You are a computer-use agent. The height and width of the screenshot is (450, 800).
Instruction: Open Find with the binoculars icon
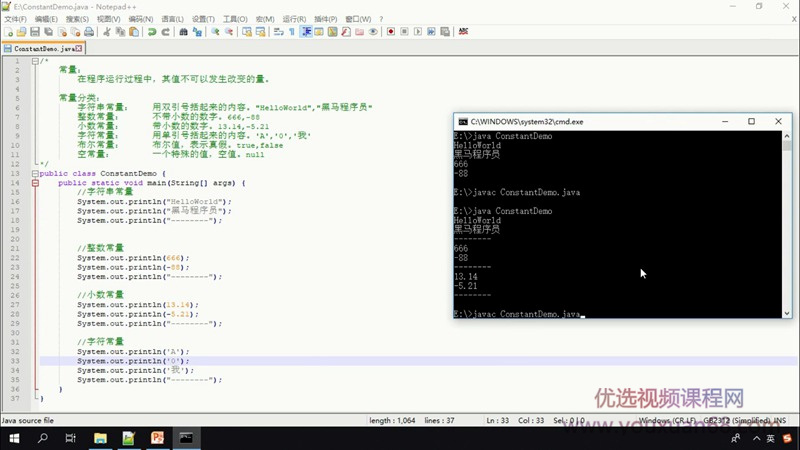[183, 32]
